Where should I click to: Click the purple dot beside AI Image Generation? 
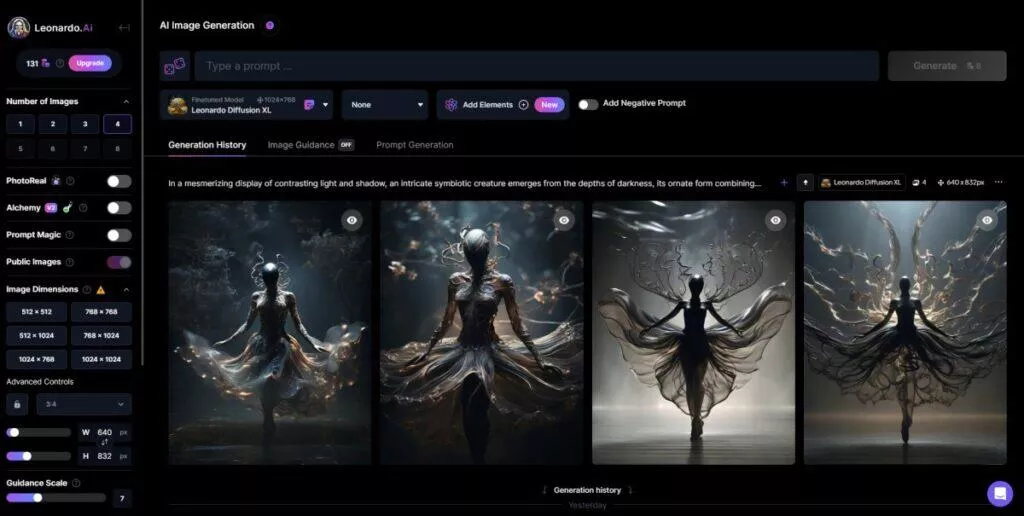[x=270, y=25]
